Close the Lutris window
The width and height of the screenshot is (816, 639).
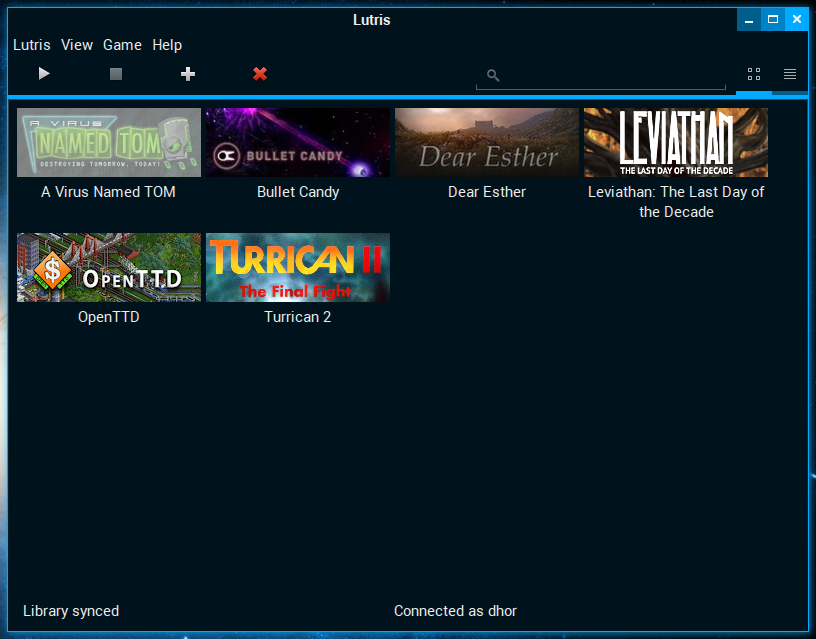point(797,20)
